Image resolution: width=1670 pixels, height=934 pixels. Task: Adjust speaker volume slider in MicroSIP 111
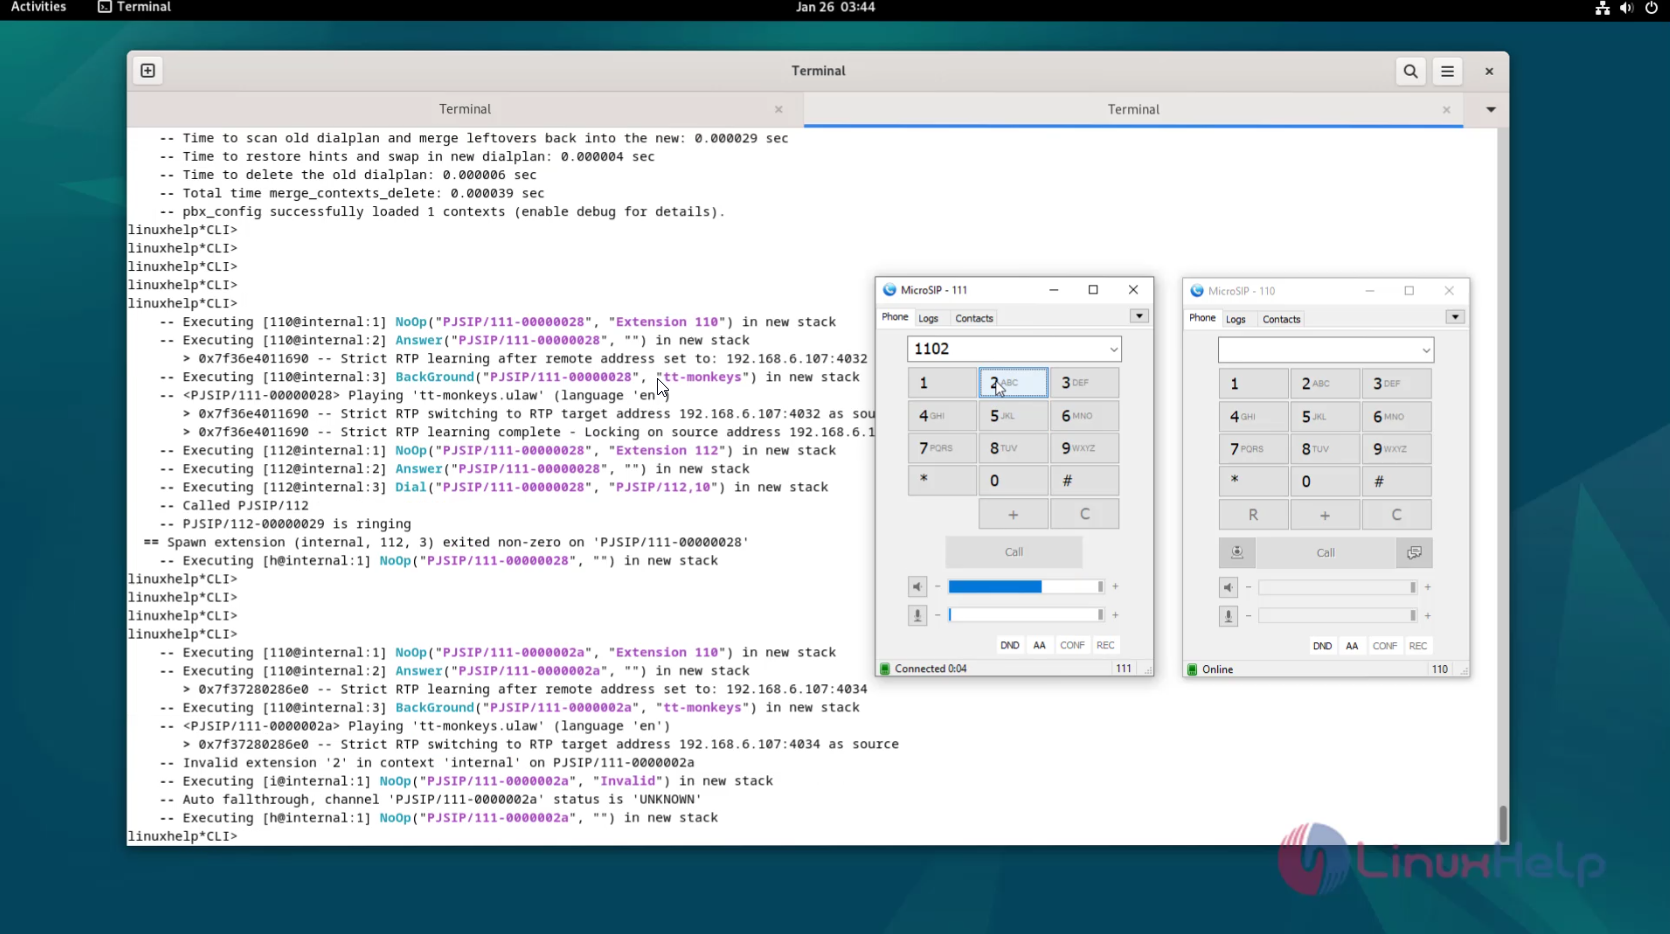1026,587
